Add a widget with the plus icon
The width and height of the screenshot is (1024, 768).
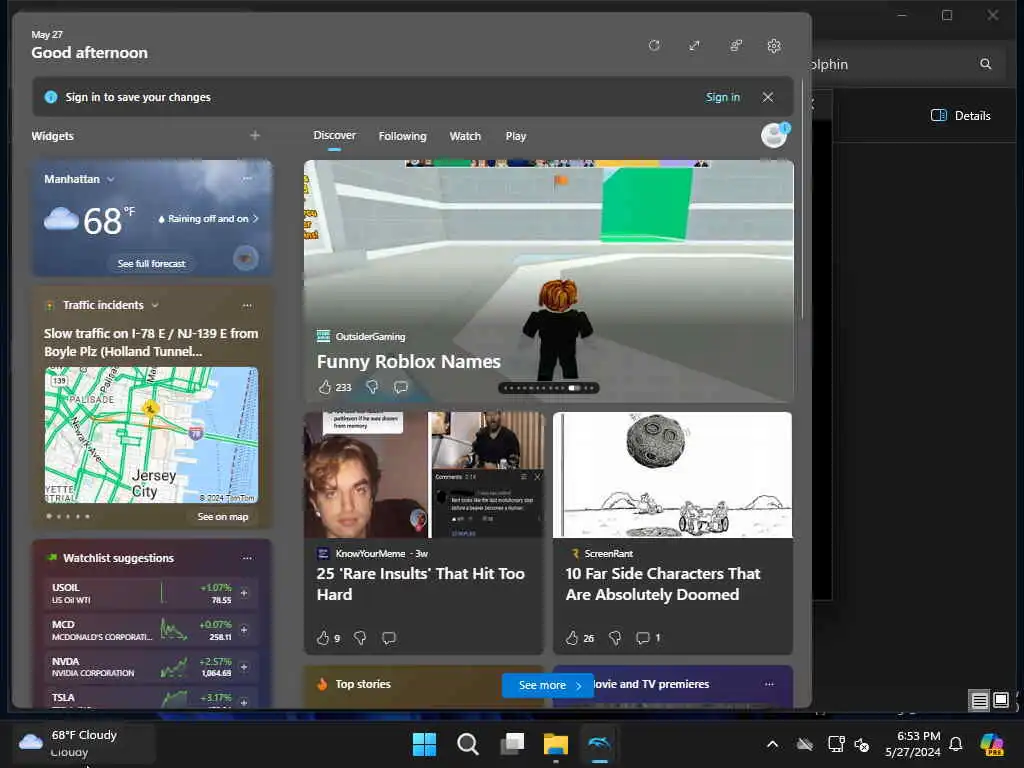click(255, 135)
